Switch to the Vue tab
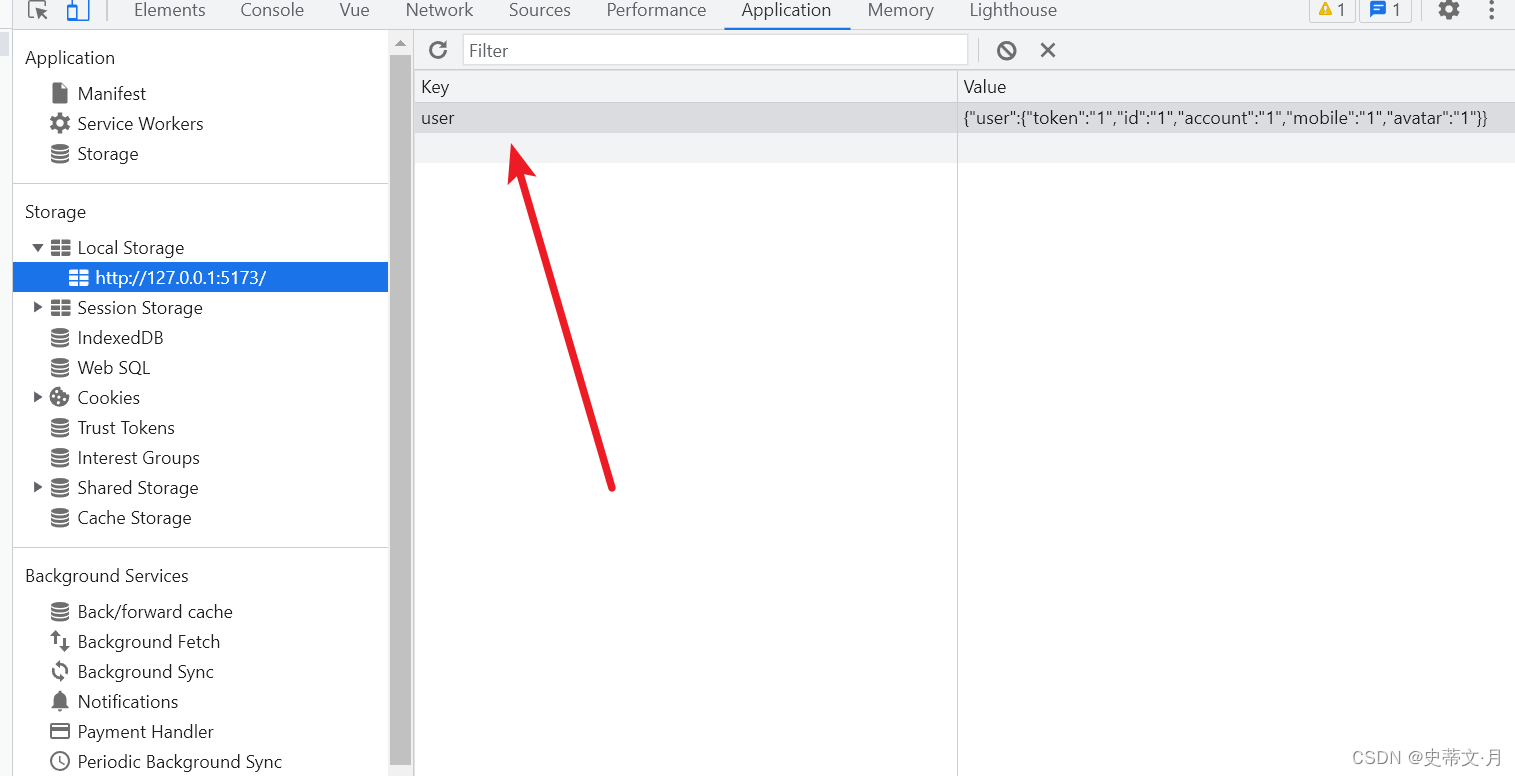The height and width of the screenshot is (776, 1515). click(x=354, y=10)
